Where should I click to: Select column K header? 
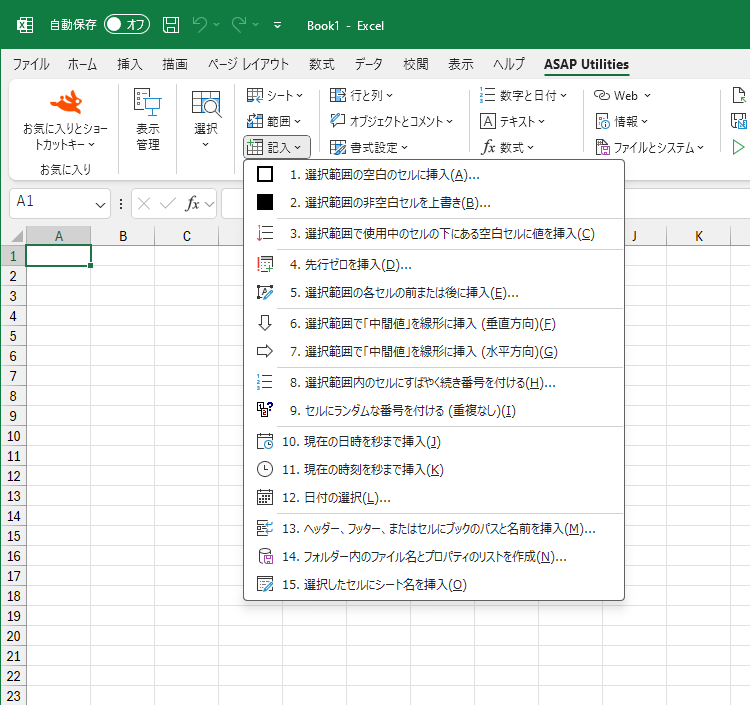pos(699,236)
